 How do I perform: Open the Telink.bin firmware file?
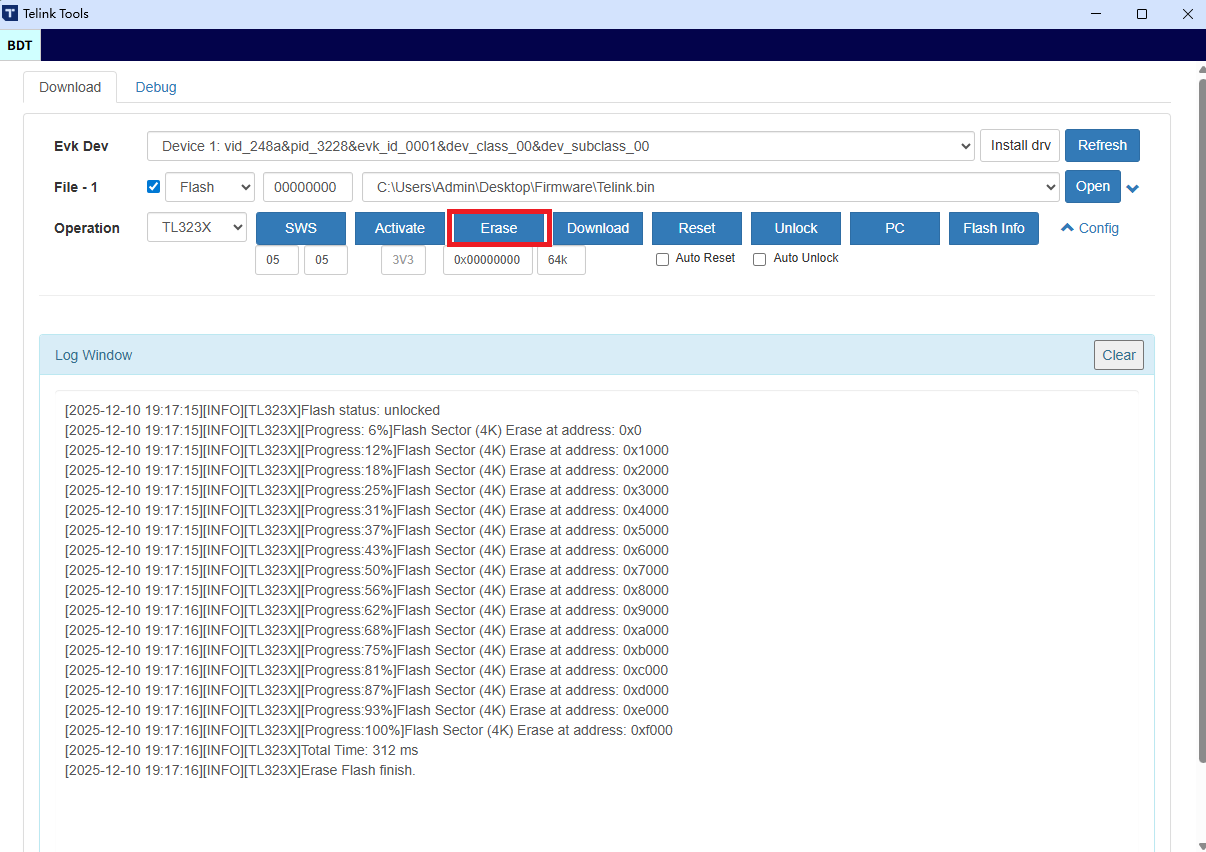coord(1092,186)
